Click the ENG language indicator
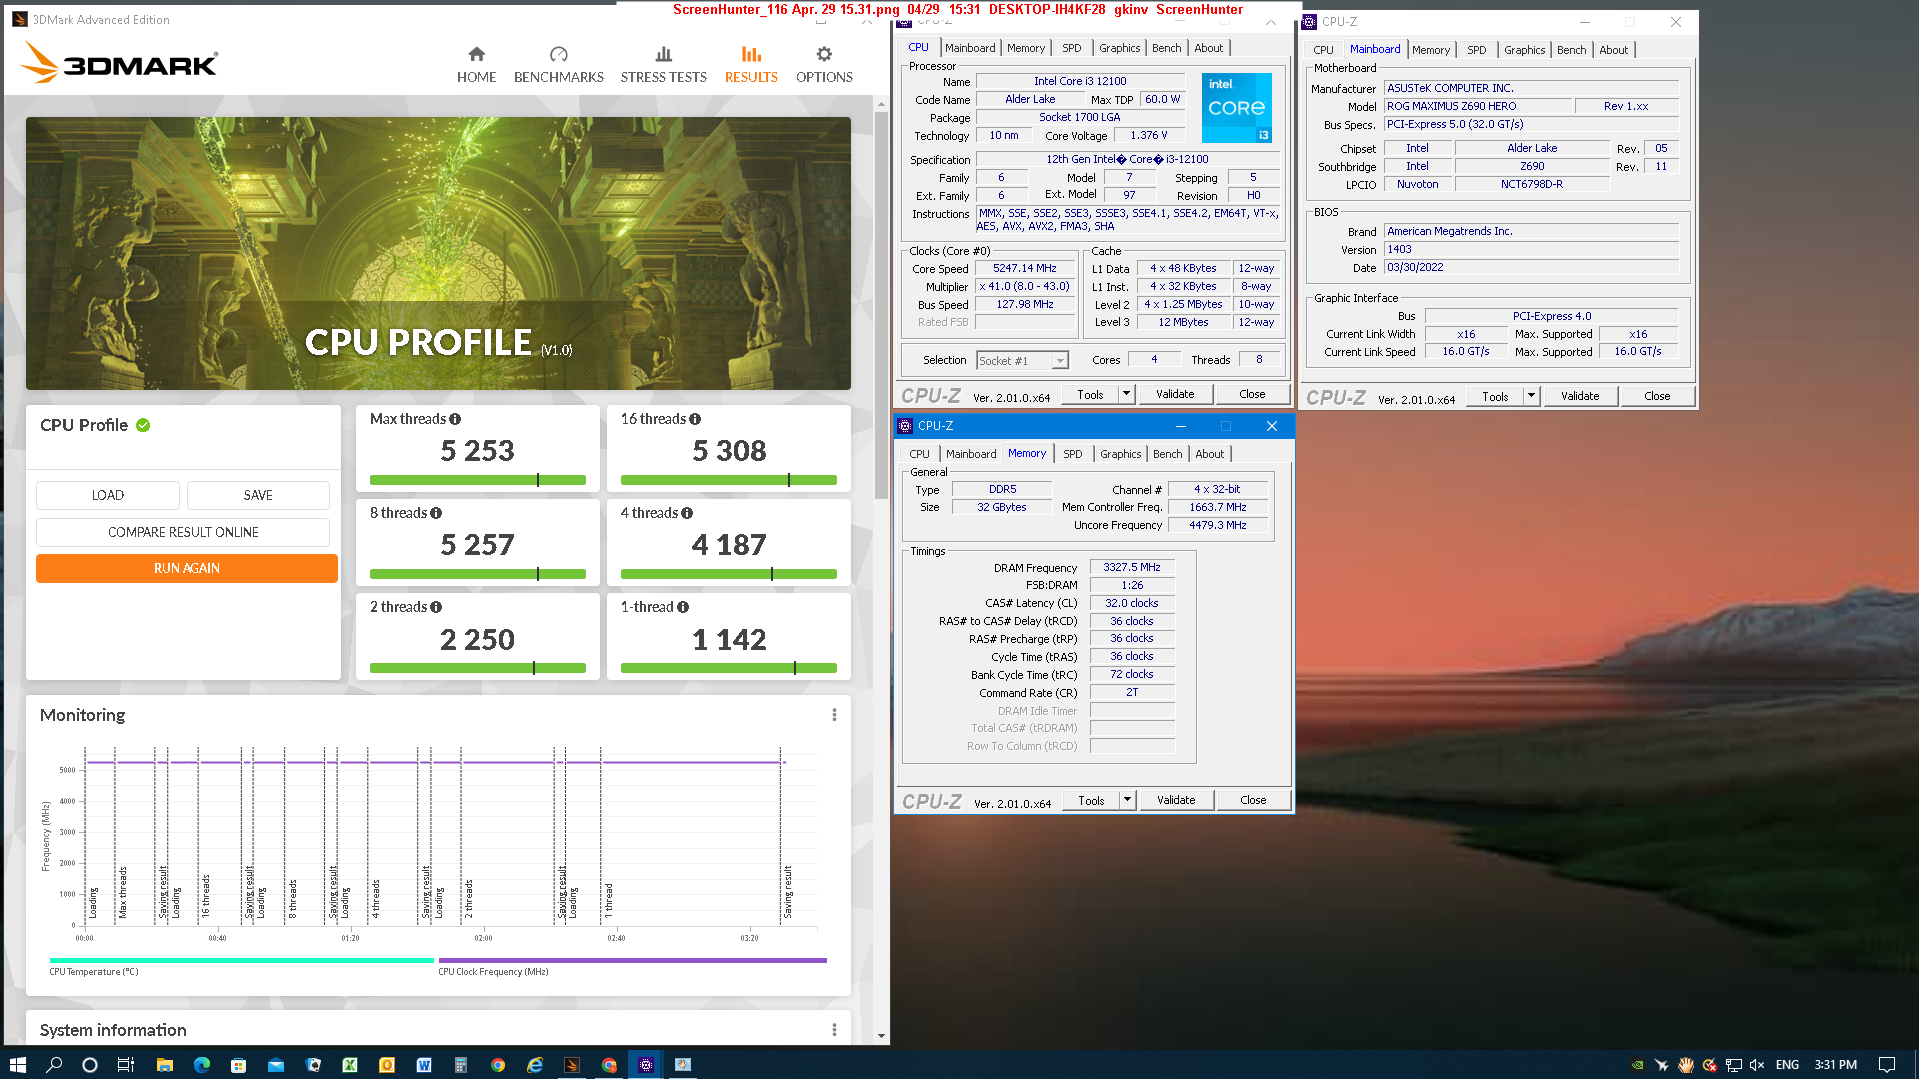This screenshot has width=1919, height=1079. pyautogui.click(x=1787, y=1065)
